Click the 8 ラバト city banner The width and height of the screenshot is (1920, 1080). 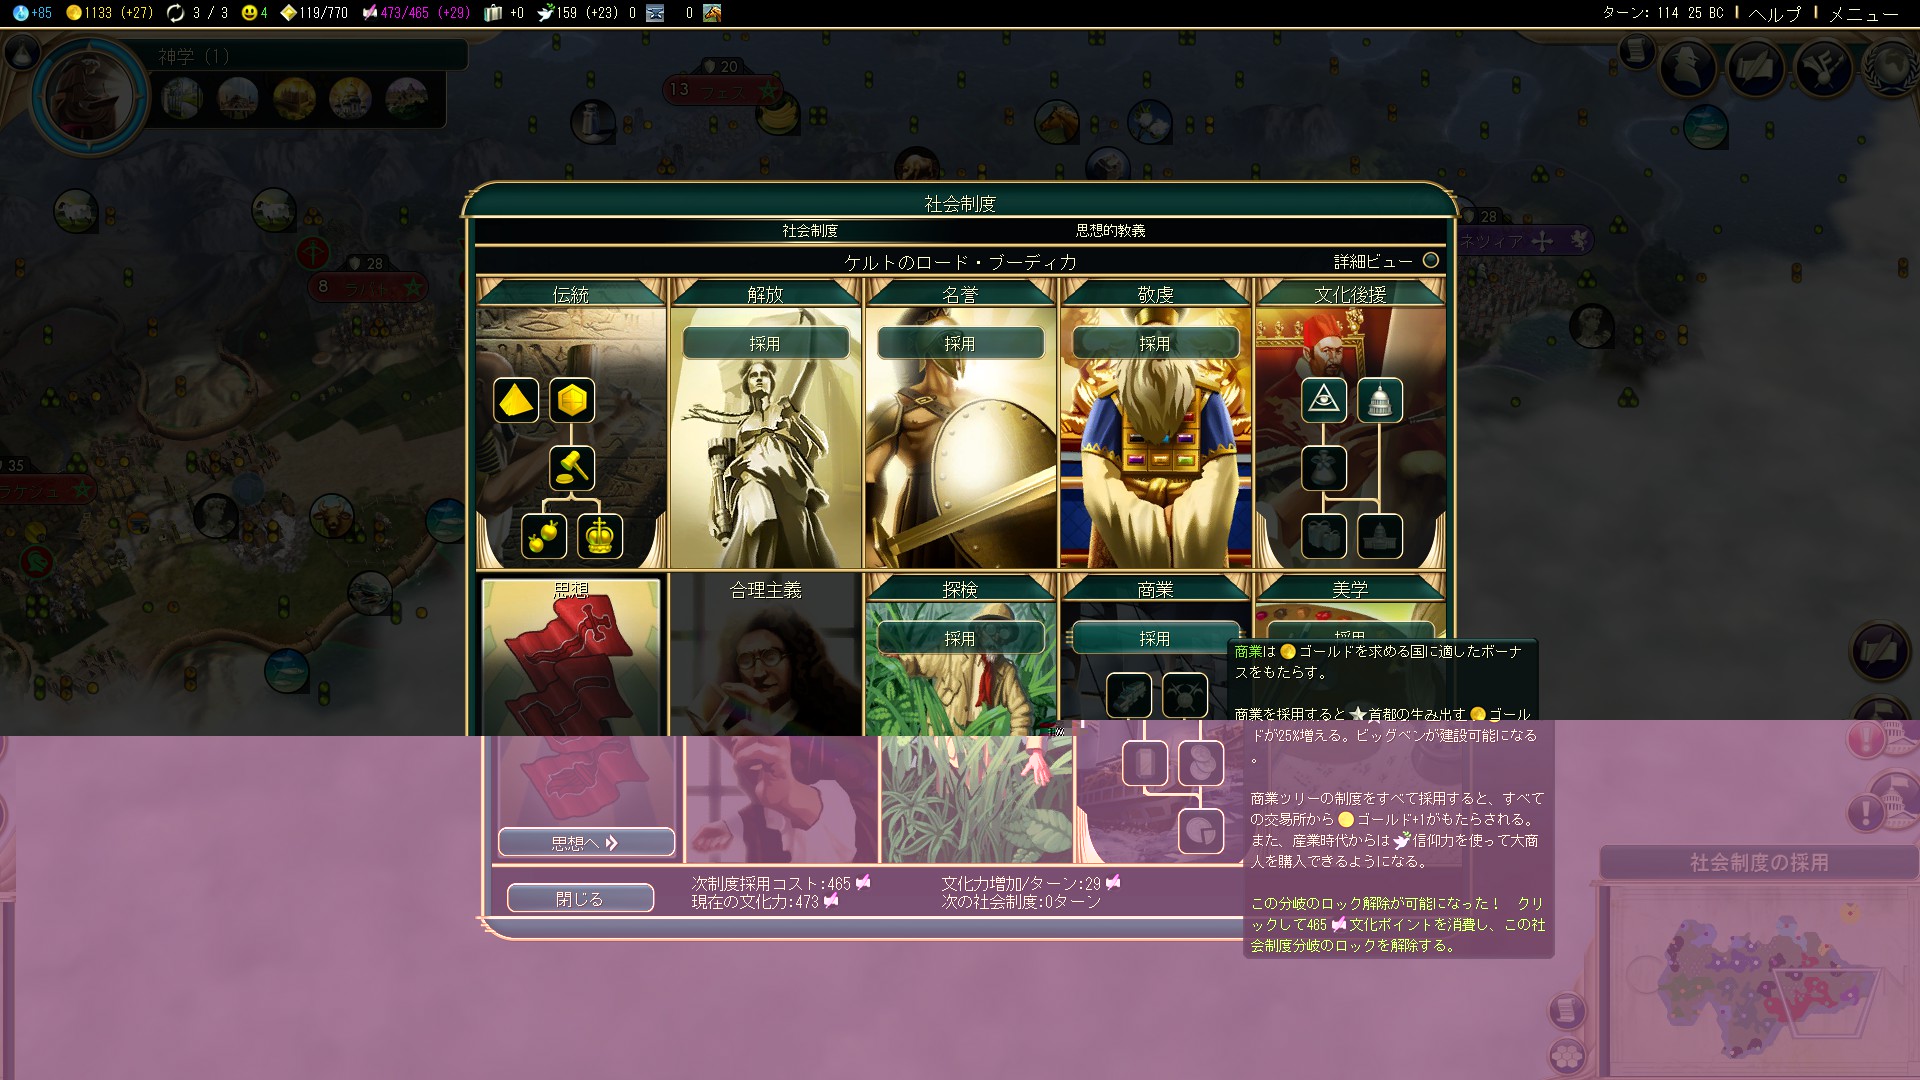click(x=368, y=287)
